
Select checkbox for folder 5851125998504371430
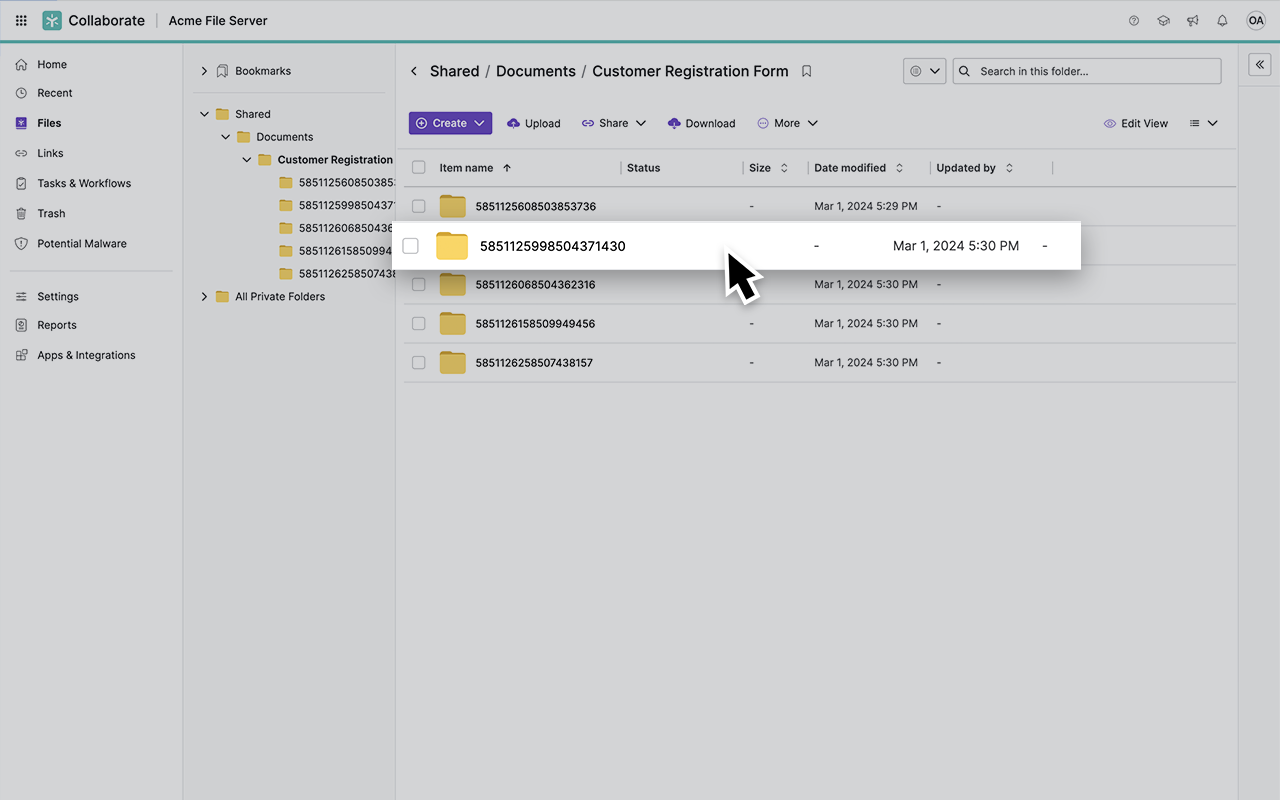[410, 246]
